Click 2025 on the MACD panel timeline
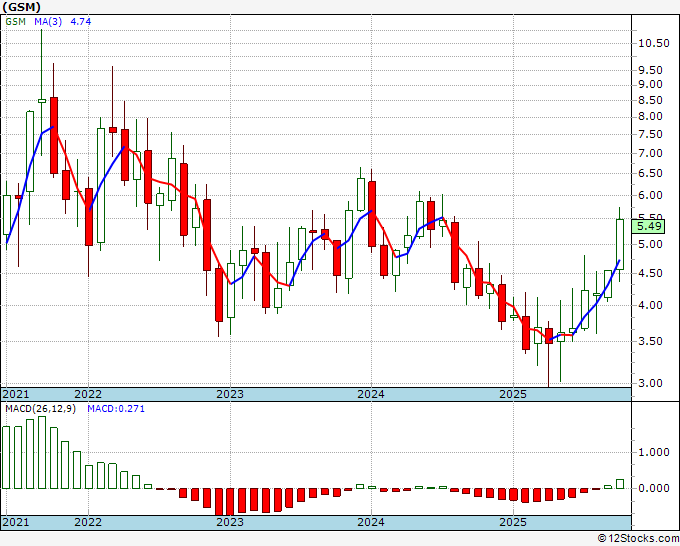The width and height of the screenshot is (680, 546). (513, 522)
